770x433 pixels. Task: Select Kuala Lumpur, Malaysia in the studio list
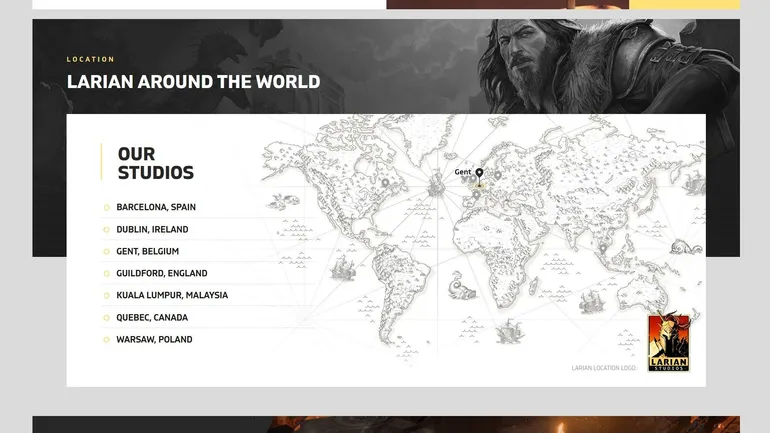(171, 296)
